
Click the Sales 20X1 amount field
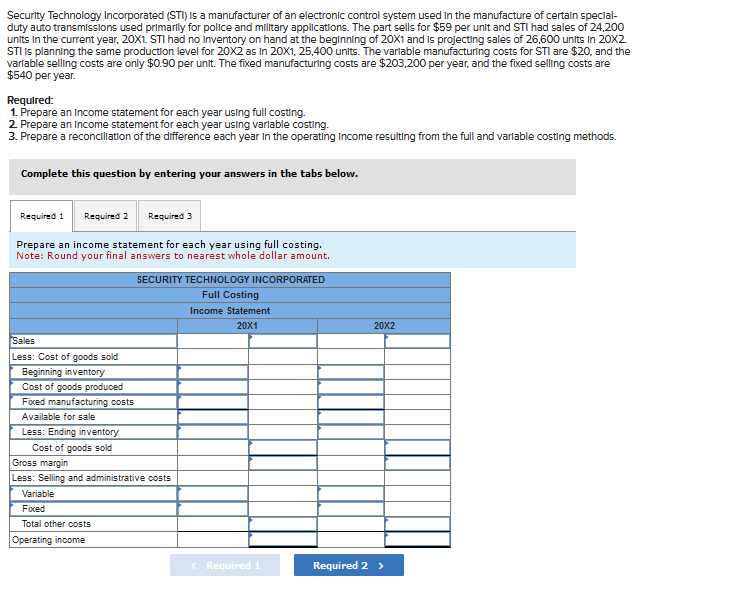click(x=283, y=341)
